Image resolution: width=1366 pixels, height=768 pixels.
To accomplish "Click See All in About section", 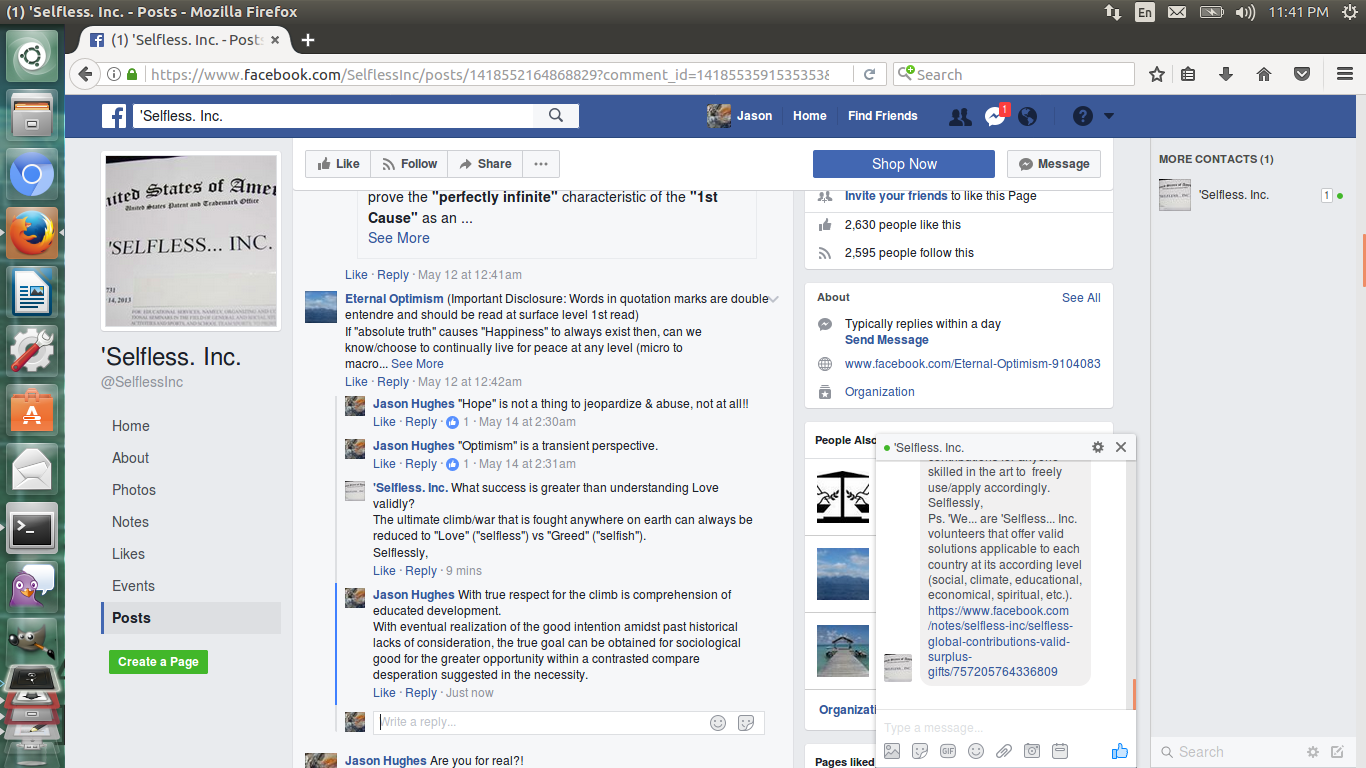I will 1081,298.
